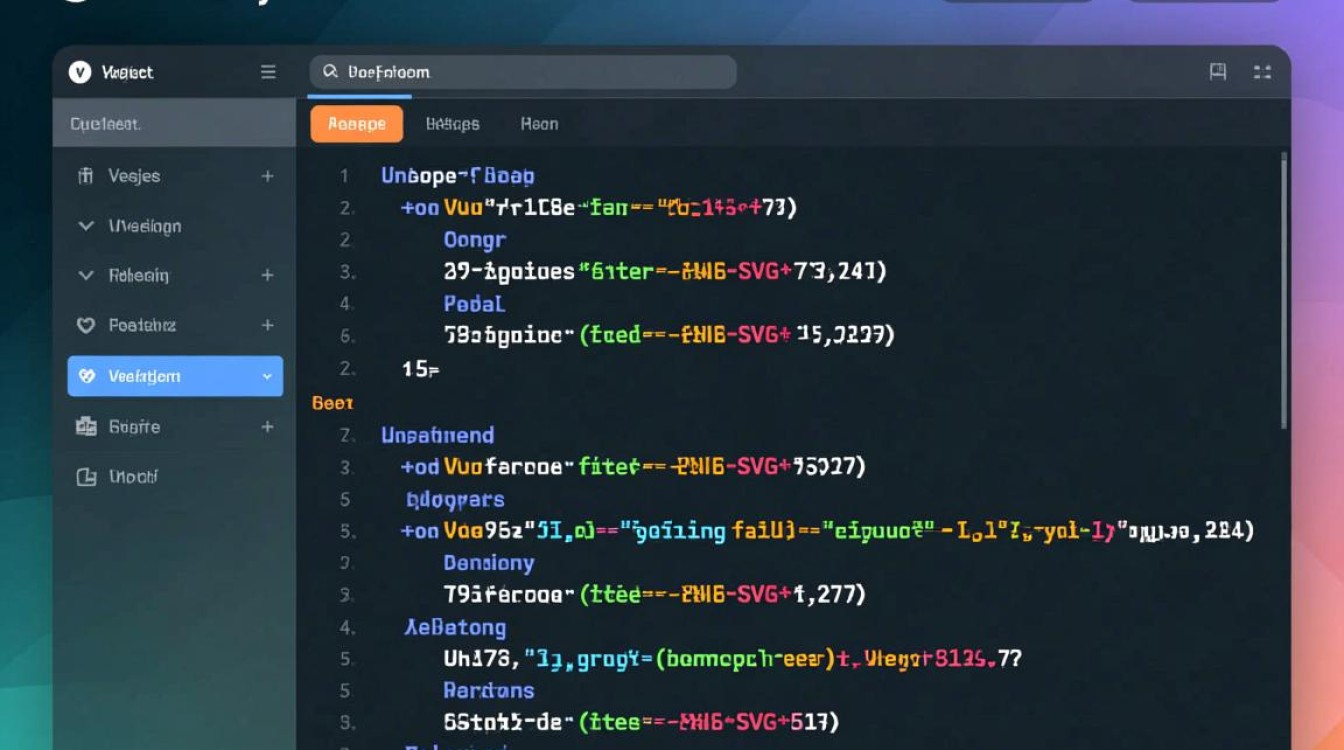Click the plus icon on the Poataaz row
The height and width of the screenshot is (750, 1344).
267,325
